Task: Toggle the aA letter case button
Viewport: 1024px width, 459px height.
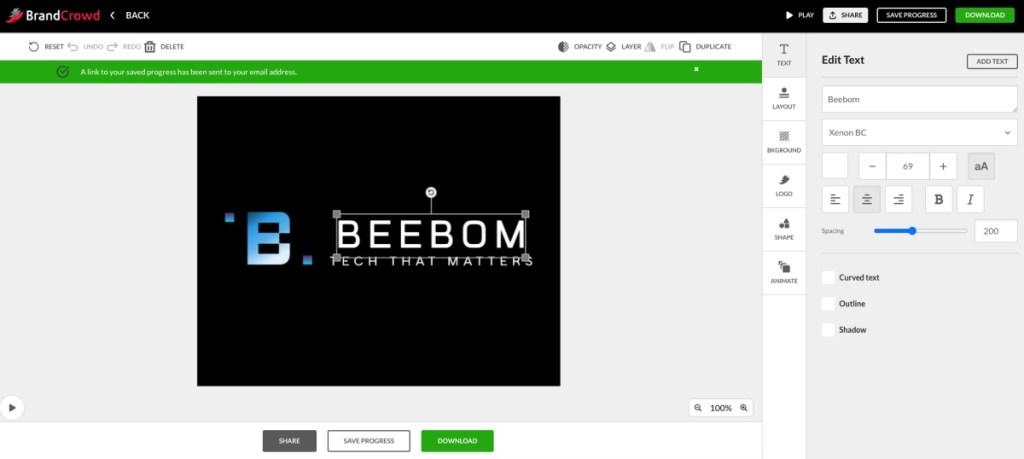Action: pos(981,166)
